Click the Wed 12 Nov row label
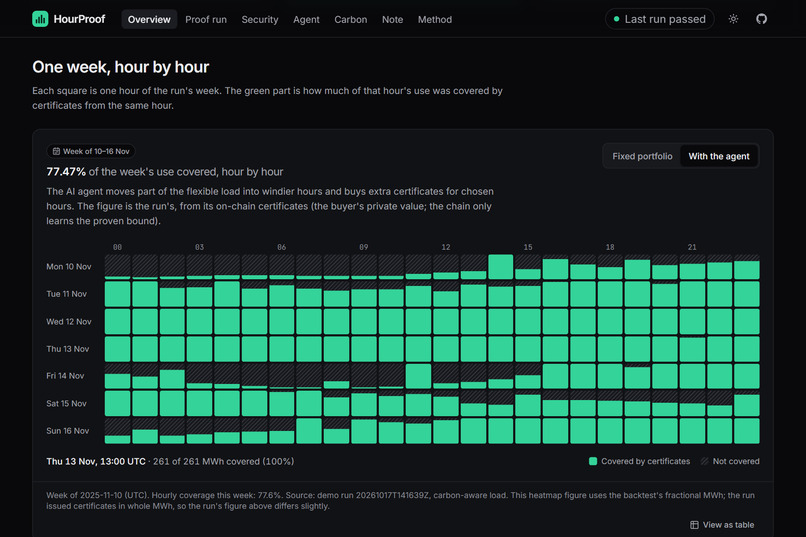Image resolution: width=806 pixels, height=537 pixels. [x=69, y=322]
